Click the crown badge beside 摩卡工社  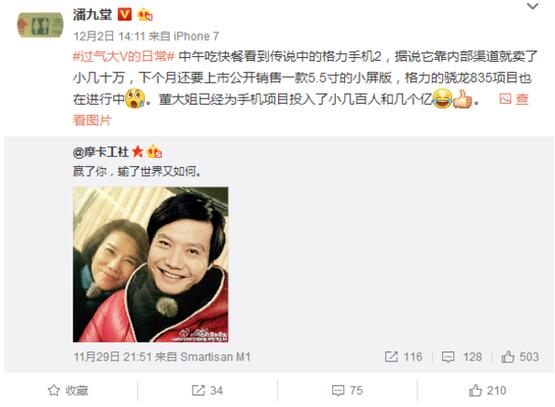pyautogui.click(x=154, y=152)
